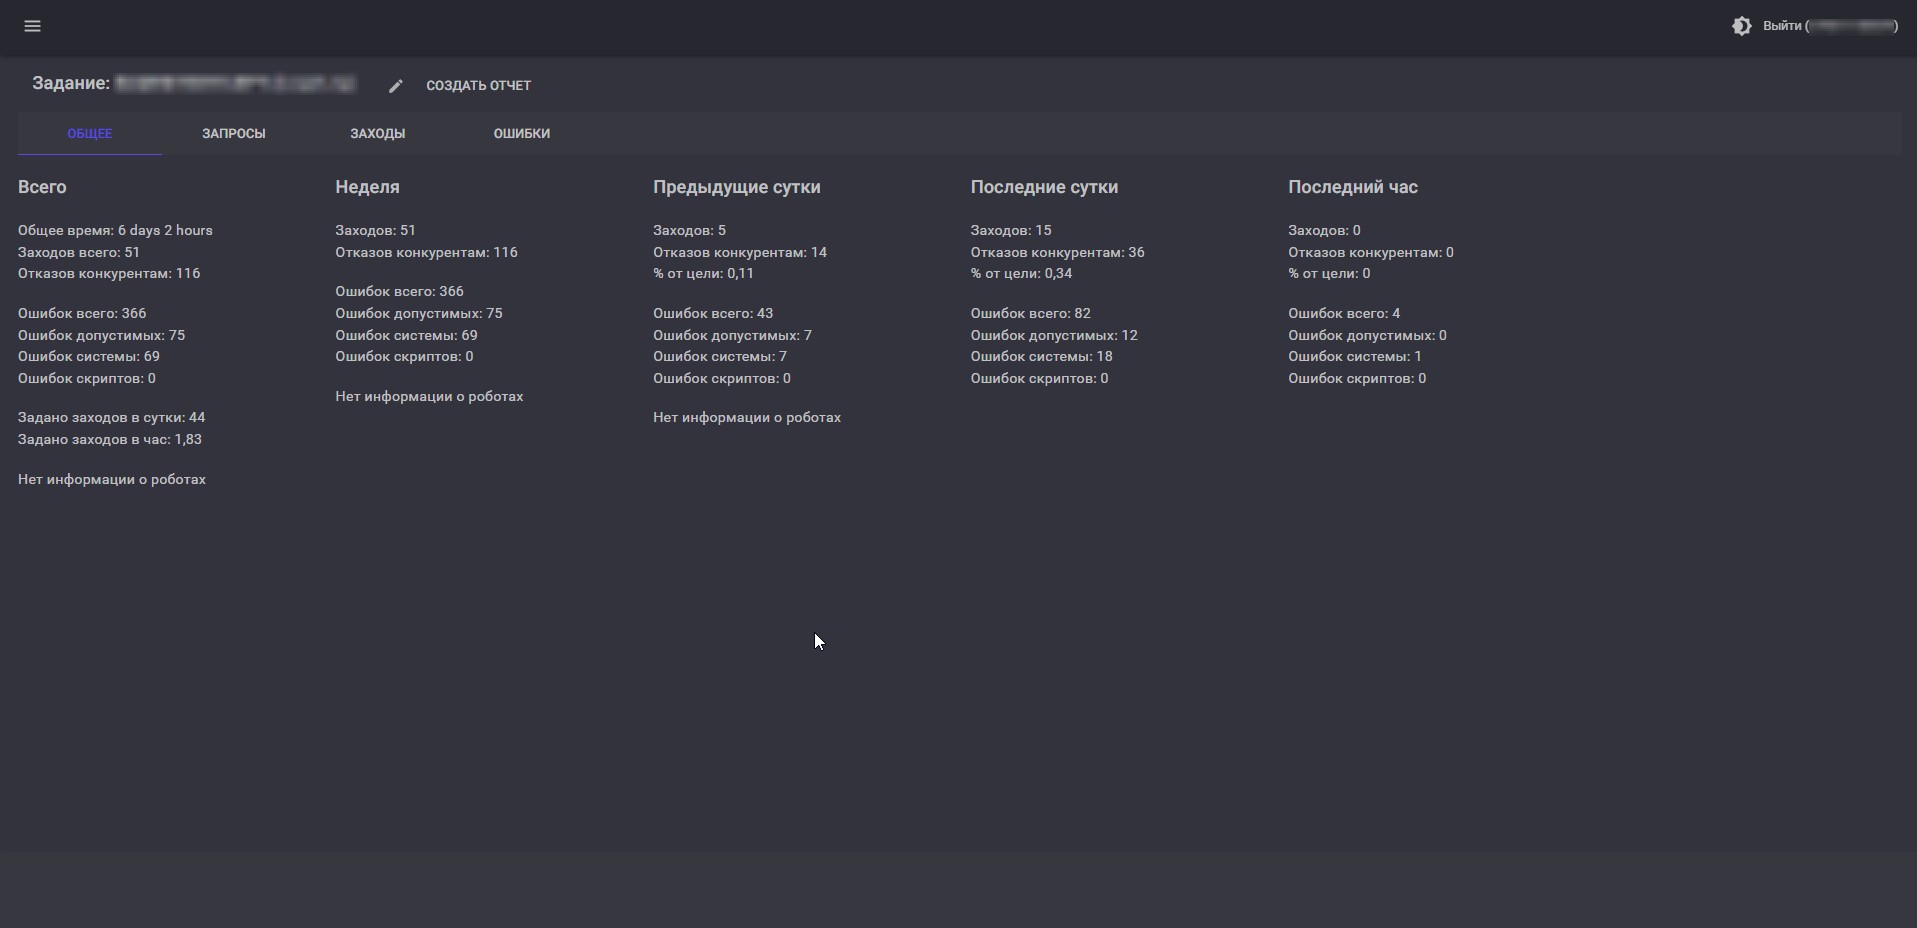
Task: Click 'Заходов всего: 51' line
Action: [79, 252]
